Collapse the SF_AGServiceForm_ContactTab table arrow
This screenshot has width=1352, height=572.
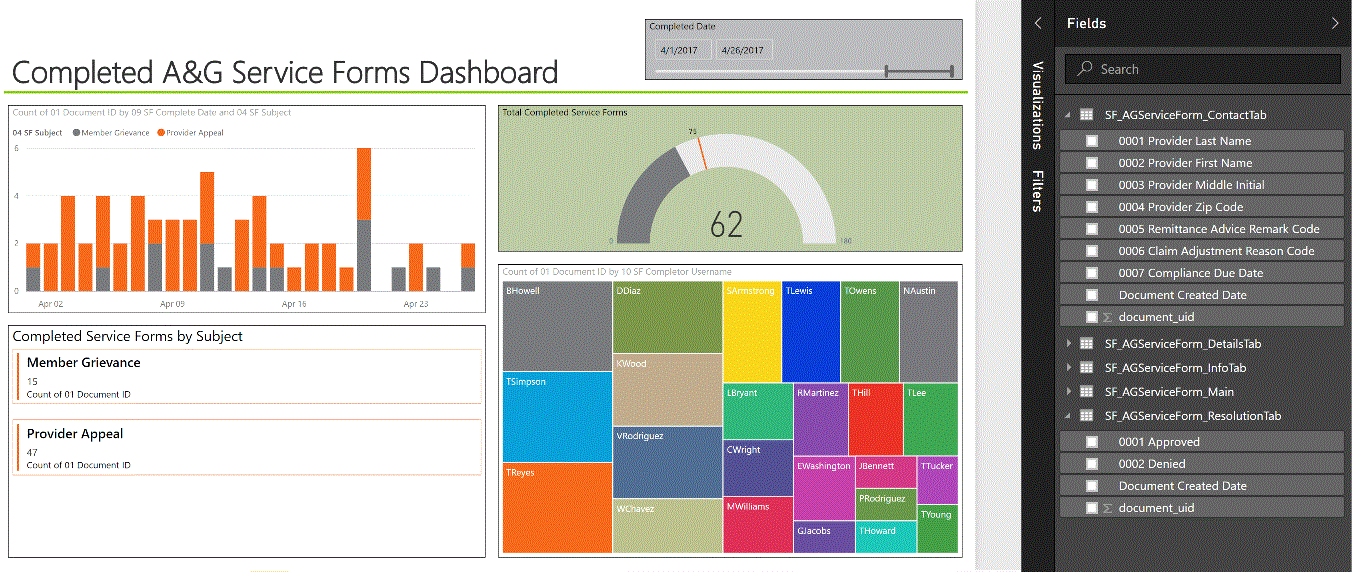(x=1068, y=115)
